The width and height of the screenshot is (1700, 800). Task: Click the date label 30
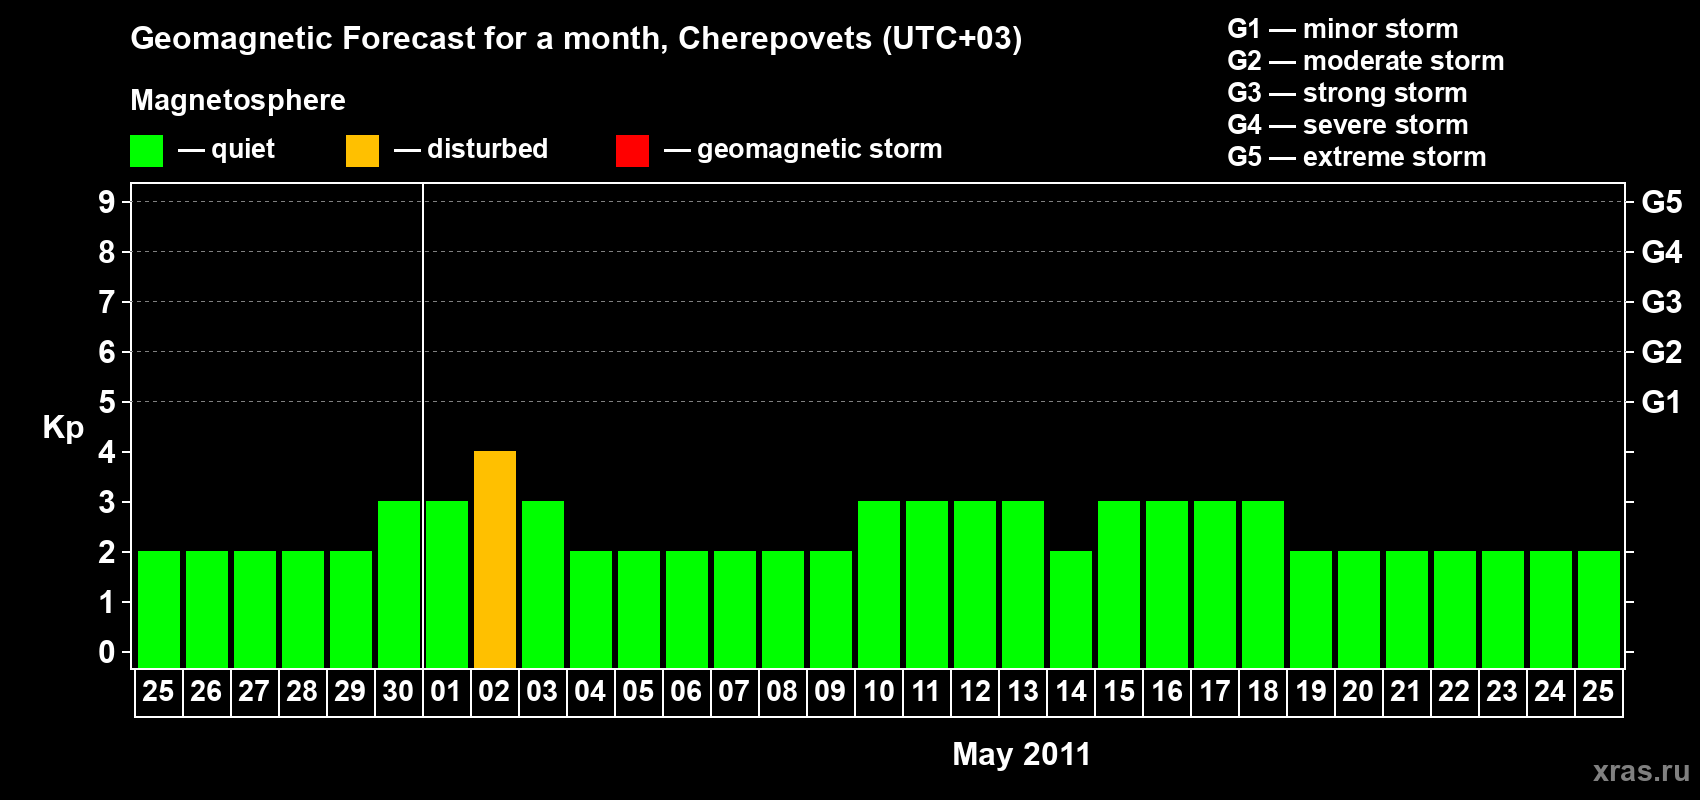[x=398, y=692]
